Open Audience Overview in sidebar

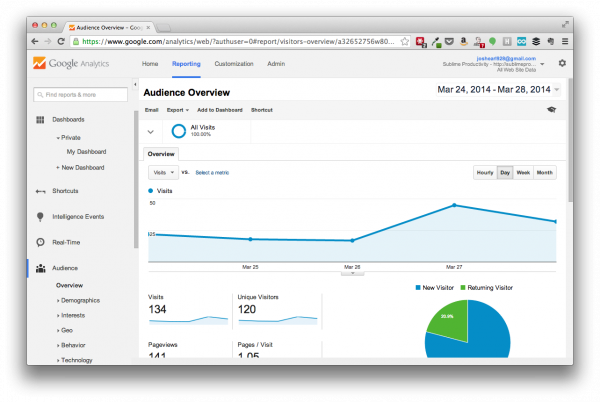[69, 285]
